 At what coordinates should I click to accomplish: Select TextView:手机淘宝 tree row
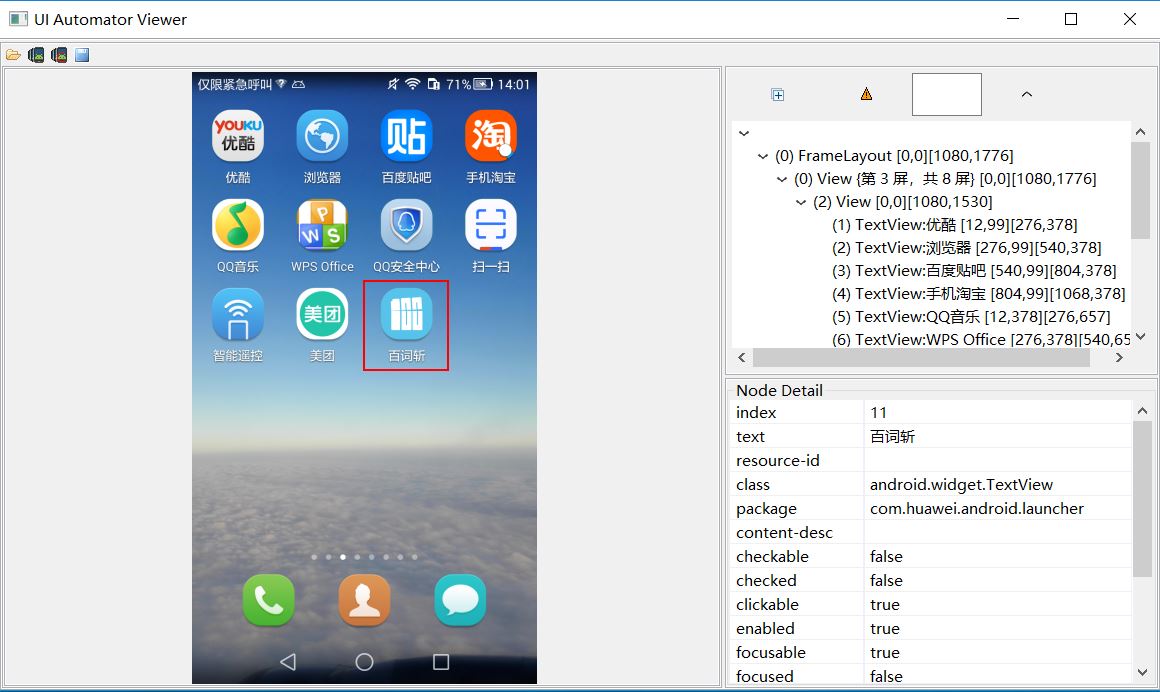[x=979, y=294]
